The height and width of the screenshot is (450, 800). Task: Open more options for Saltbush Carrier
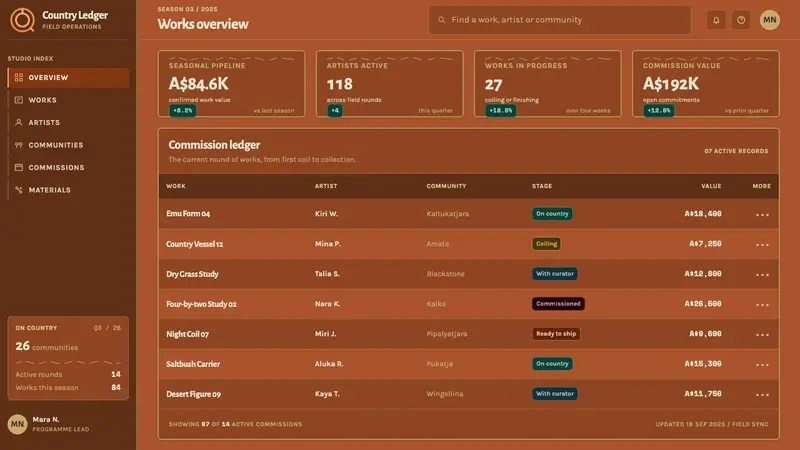coord(762,364)
